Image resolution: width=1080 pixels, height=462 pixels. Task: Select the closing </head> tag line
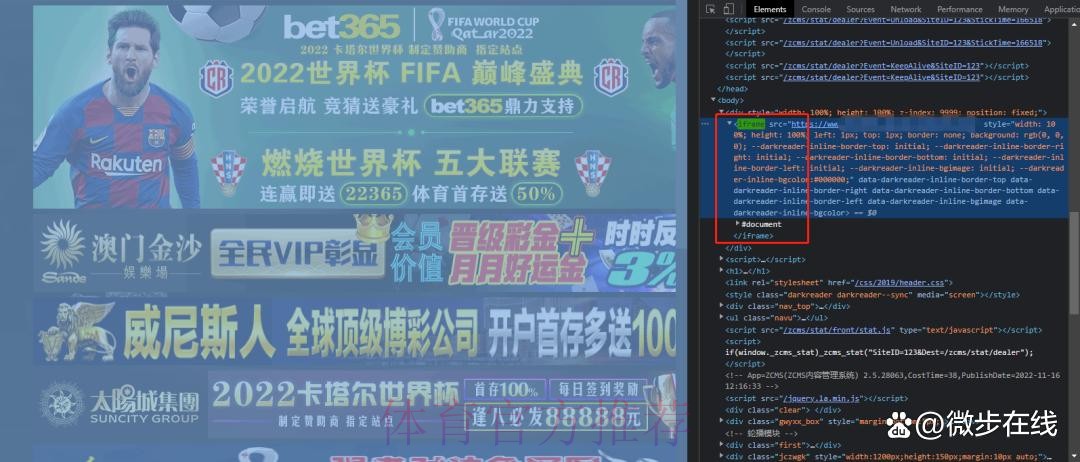(732, 88)
